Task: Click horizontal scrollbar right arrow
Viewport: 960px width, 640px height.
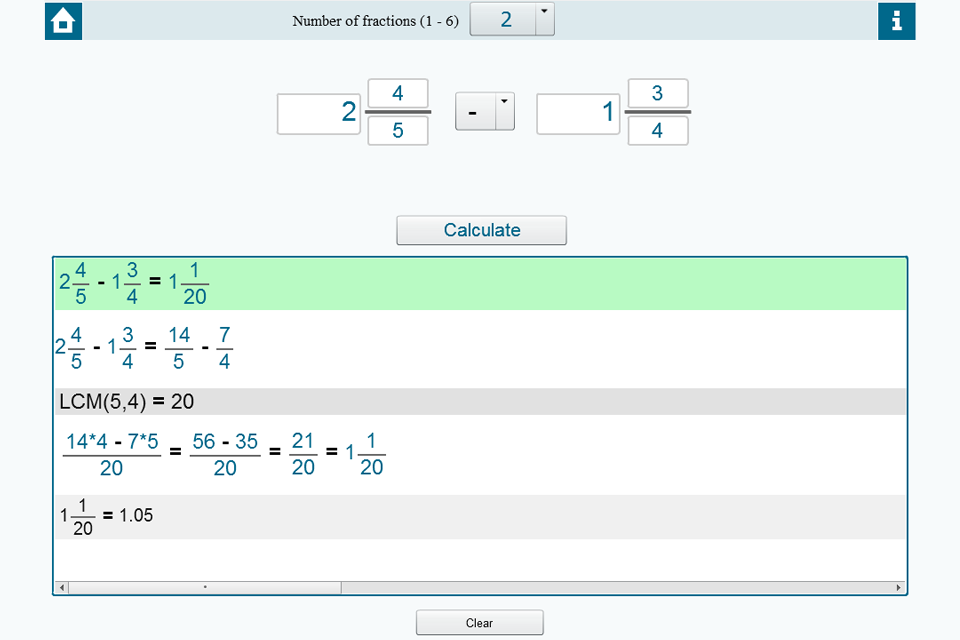Action: (x=898, y=588)
